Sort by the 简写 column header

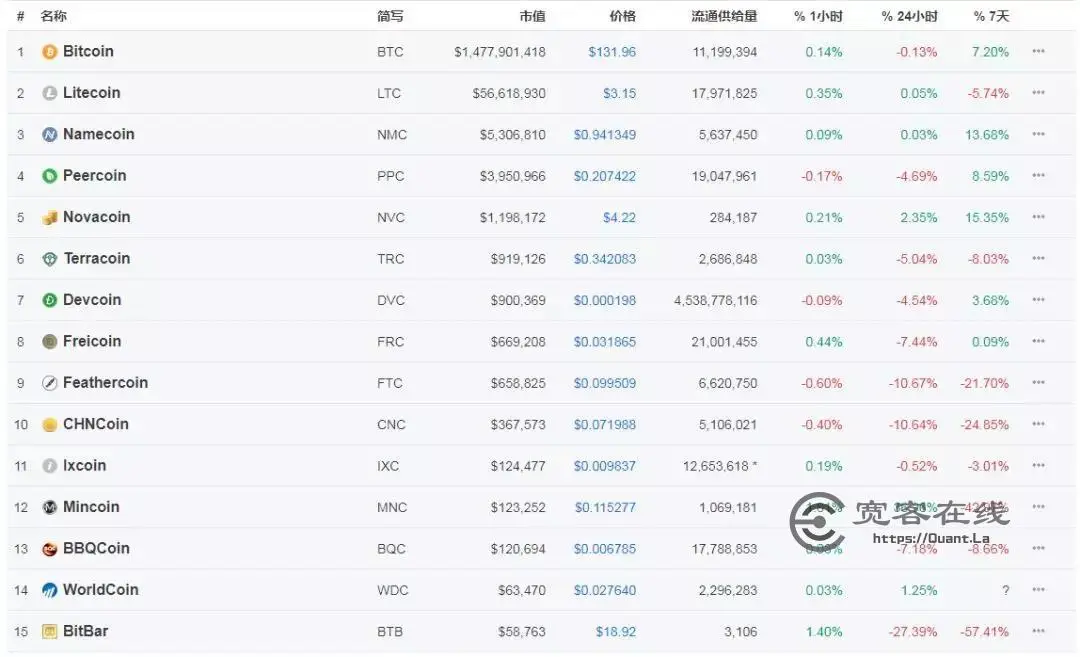pos(390,16)
